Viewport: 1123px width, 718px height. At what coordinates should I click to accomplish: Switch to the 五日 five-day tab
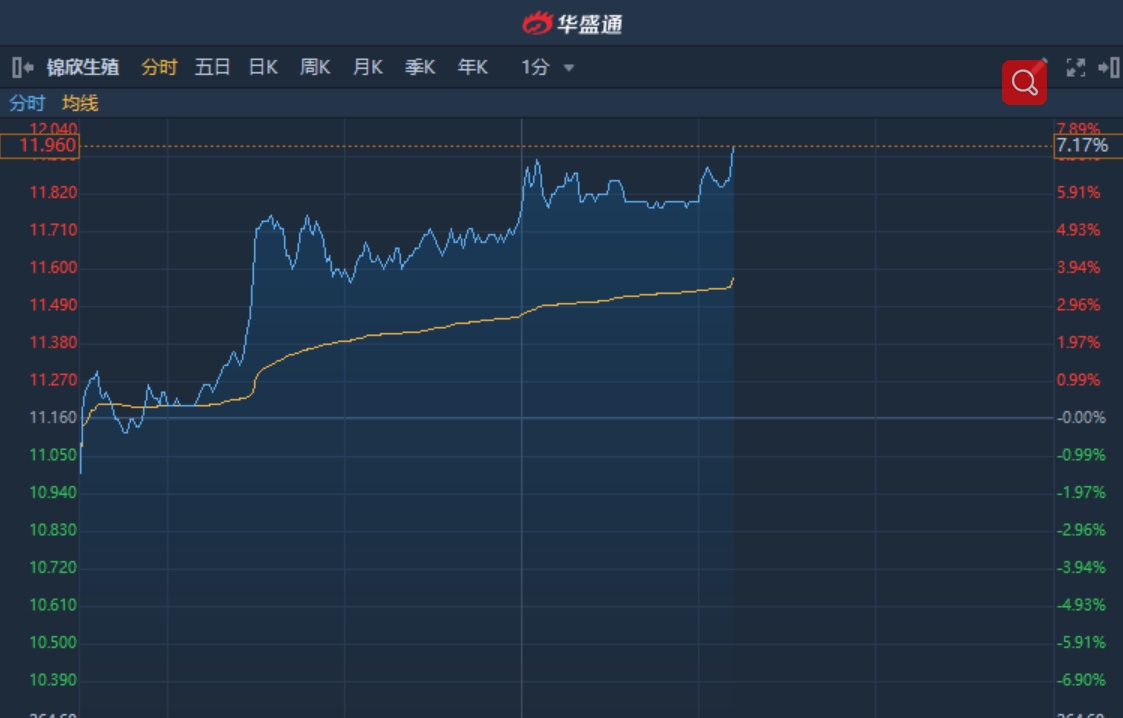click(x=212, y=67)
